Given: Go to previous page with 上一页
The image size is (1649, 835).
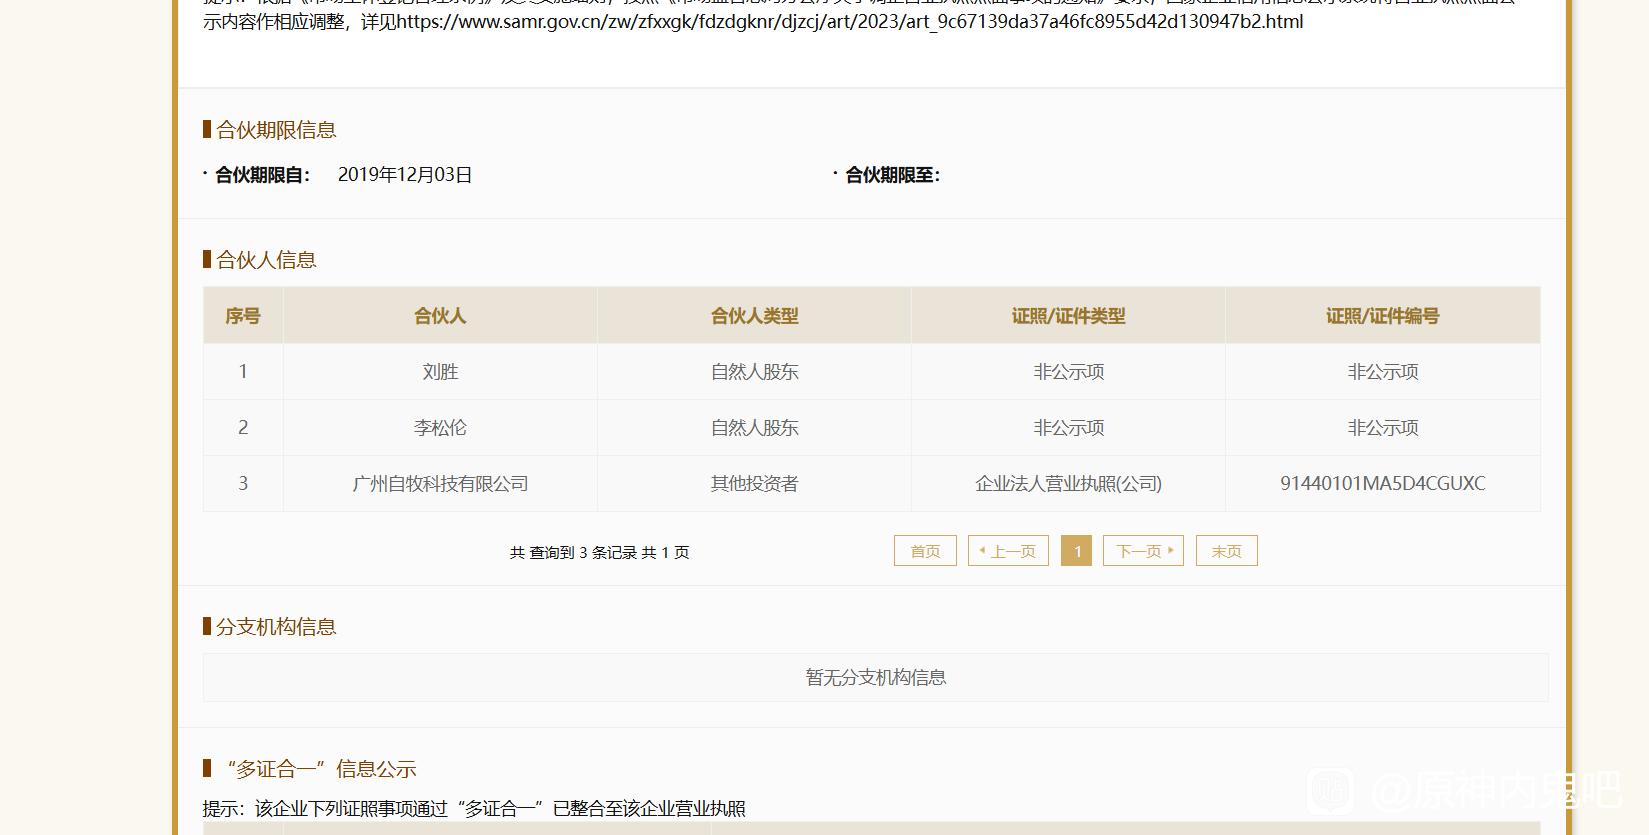Looking at the screenshot, I should click(1008, 551).
